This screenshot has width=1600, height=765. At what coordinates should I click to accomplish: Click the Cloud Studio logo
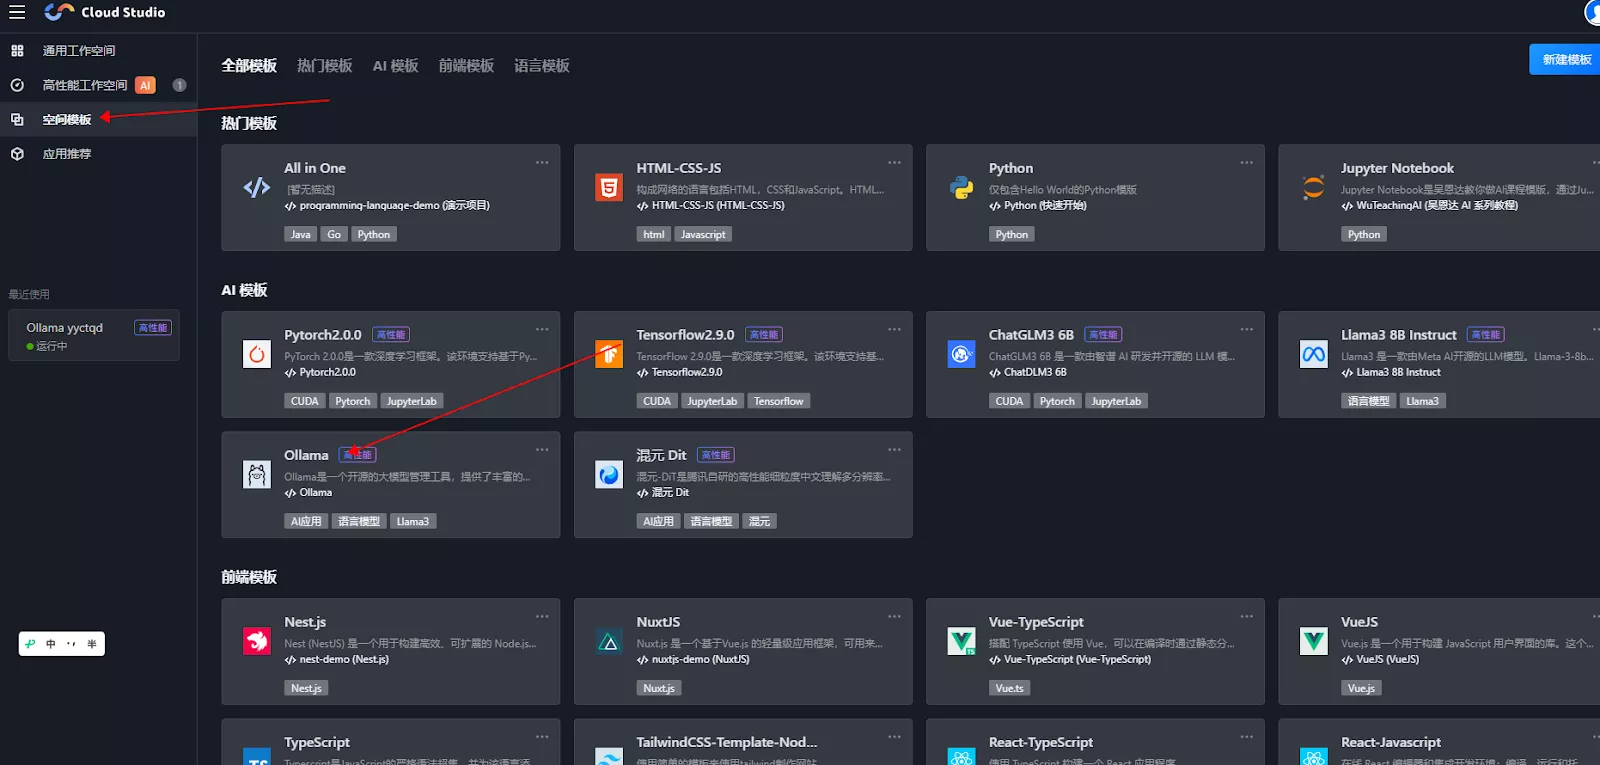coord(105,12)
